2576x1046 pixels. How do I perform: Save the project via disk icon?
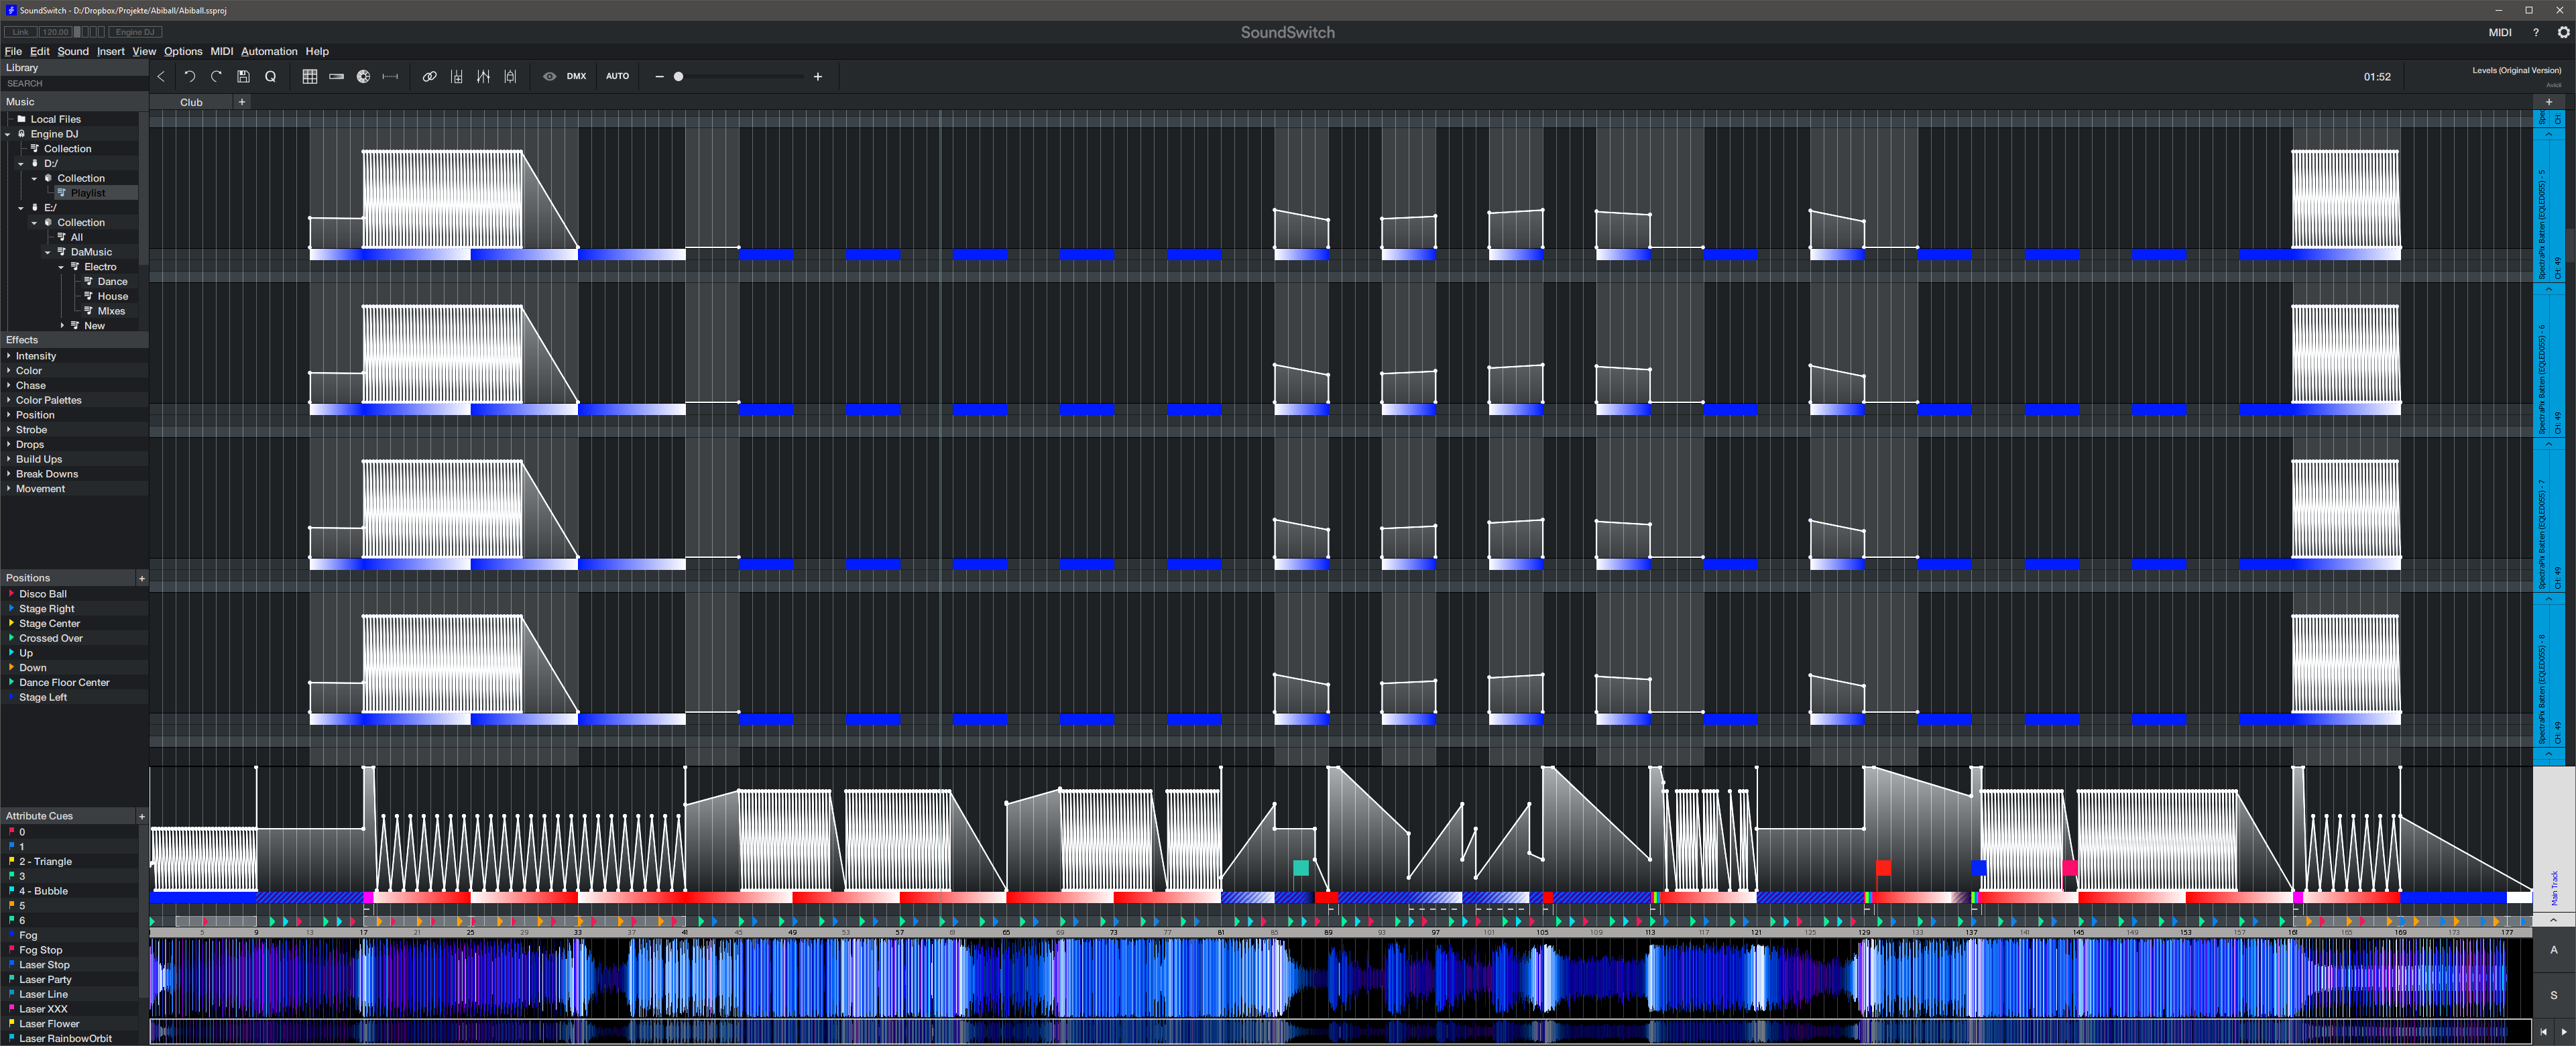point(243,76)
